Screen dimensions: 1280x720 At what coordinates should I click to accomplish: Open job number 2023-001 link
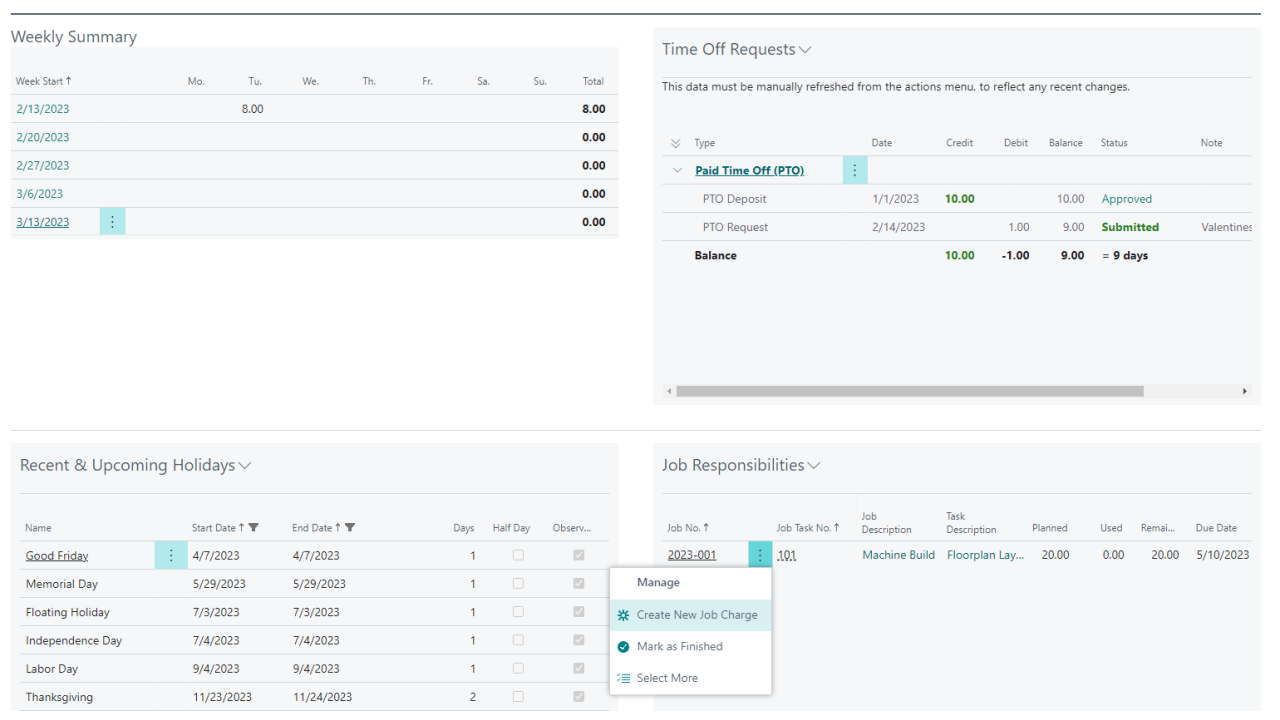(692, 555)
